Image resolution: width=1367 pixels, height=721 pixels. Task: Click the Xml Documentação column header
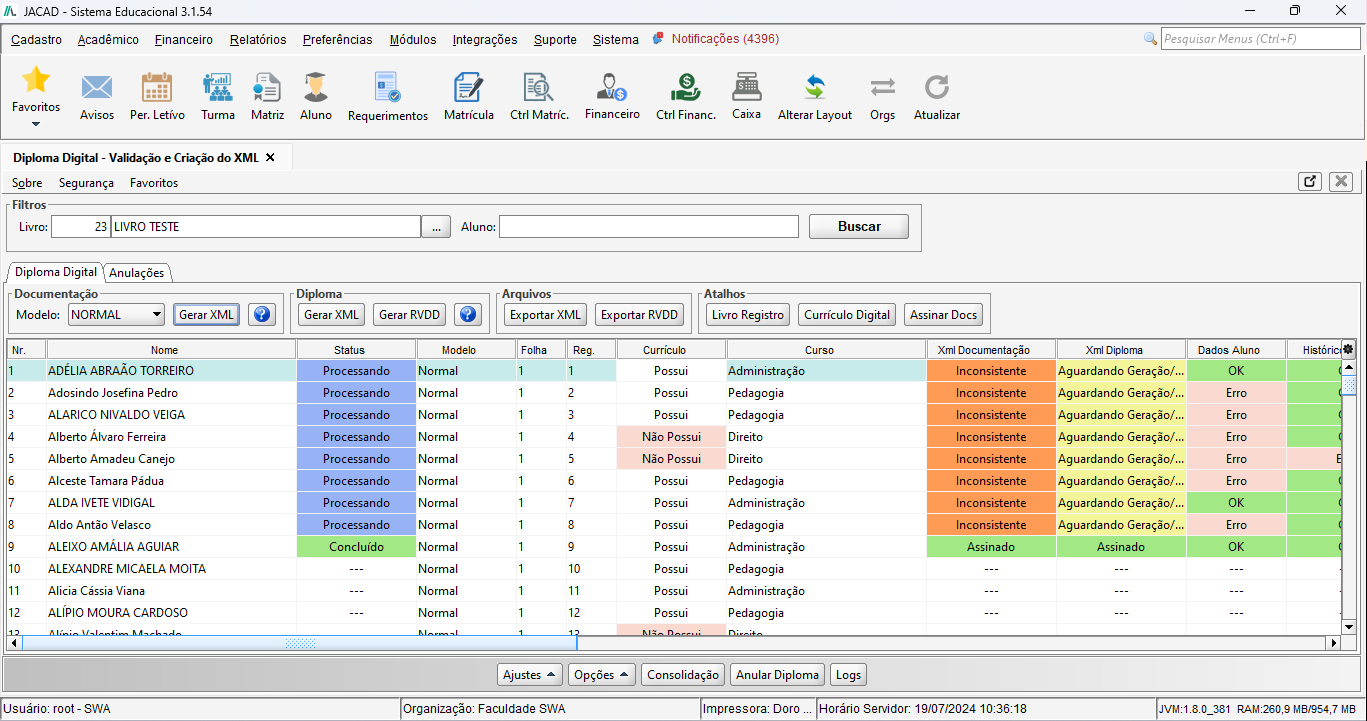click(x=991, y=350)
